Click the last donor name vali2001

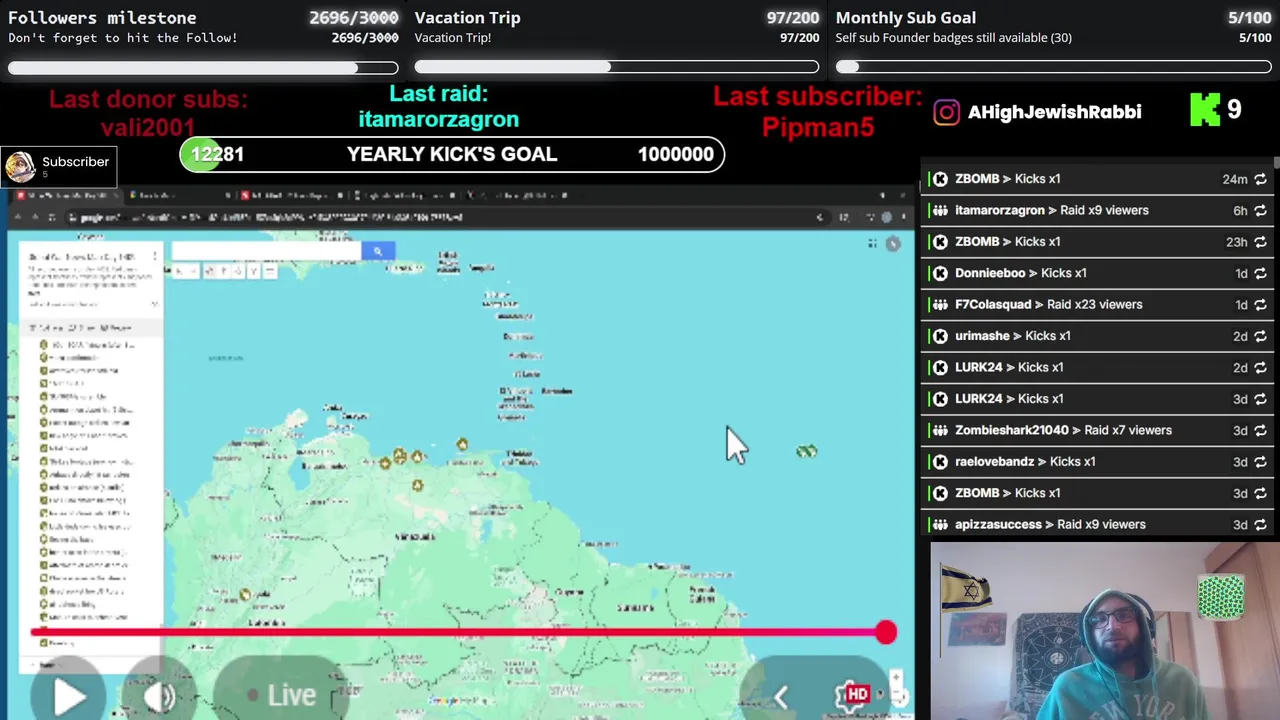point(148,127)
